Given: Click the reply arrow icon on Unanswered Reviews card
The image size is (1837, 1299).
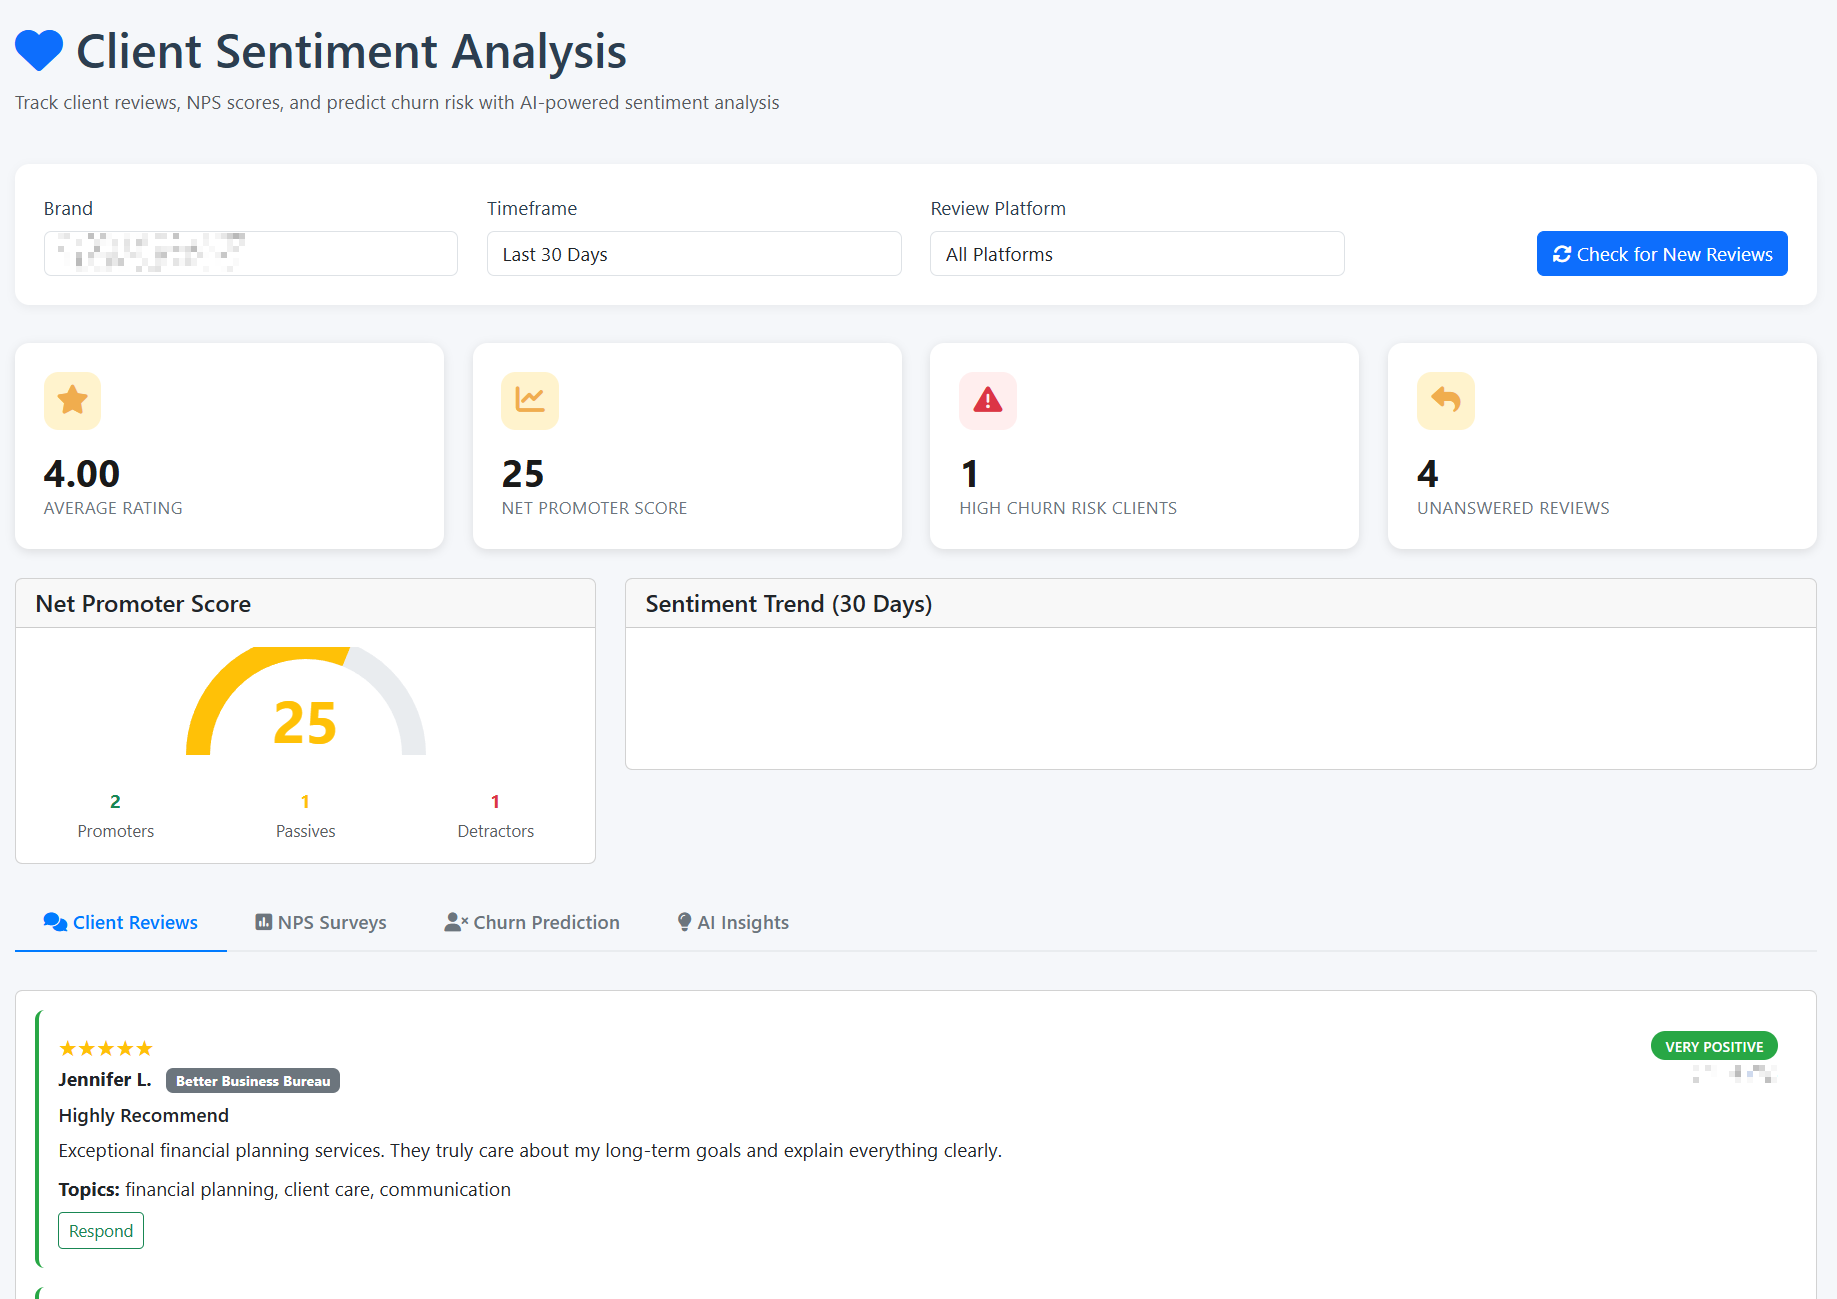Looking at the screenshot, I should coord(1445,400).
